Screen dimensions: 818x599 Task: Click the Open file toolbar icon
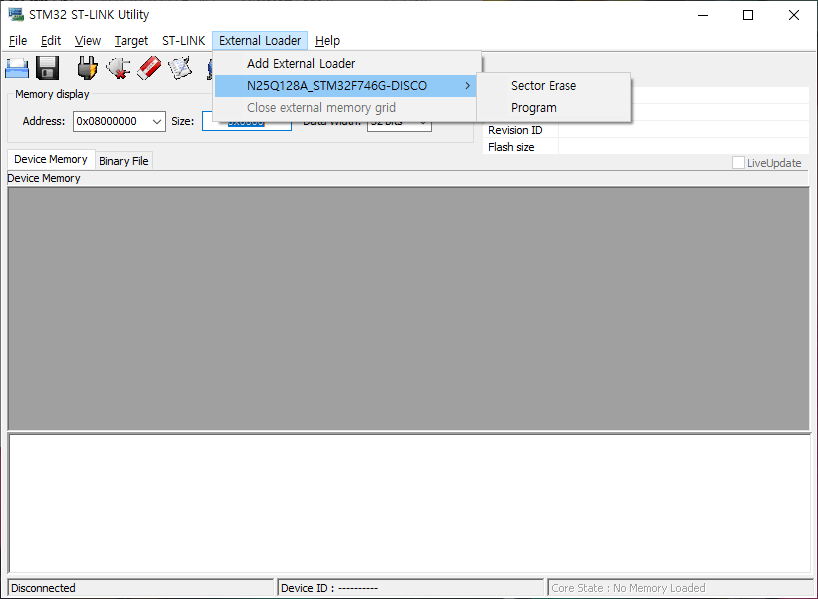click(17, 68)
